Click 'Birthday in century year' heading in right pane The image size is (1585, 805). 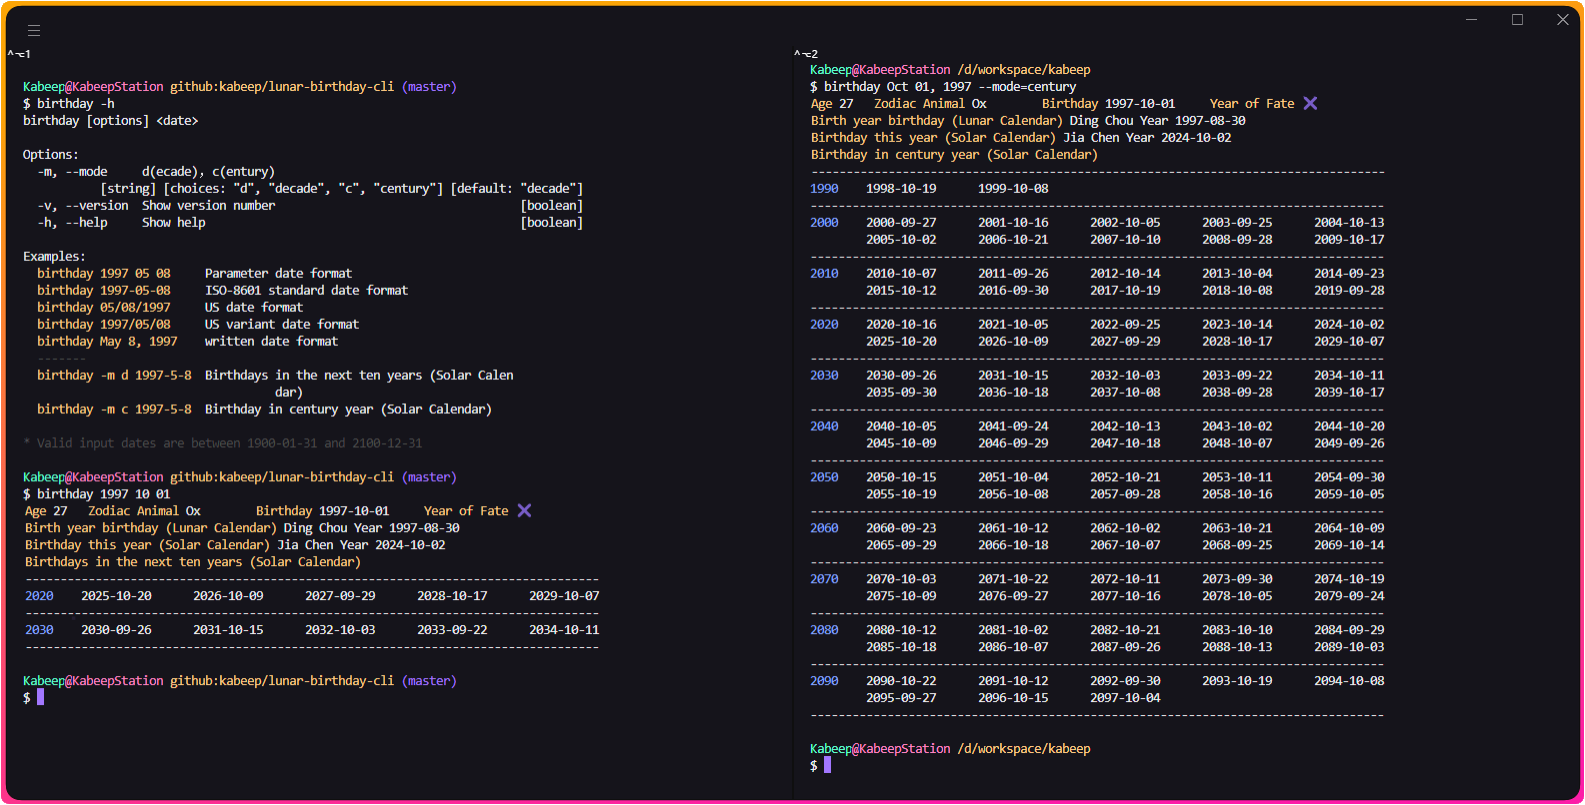click(x=954, y=155)
